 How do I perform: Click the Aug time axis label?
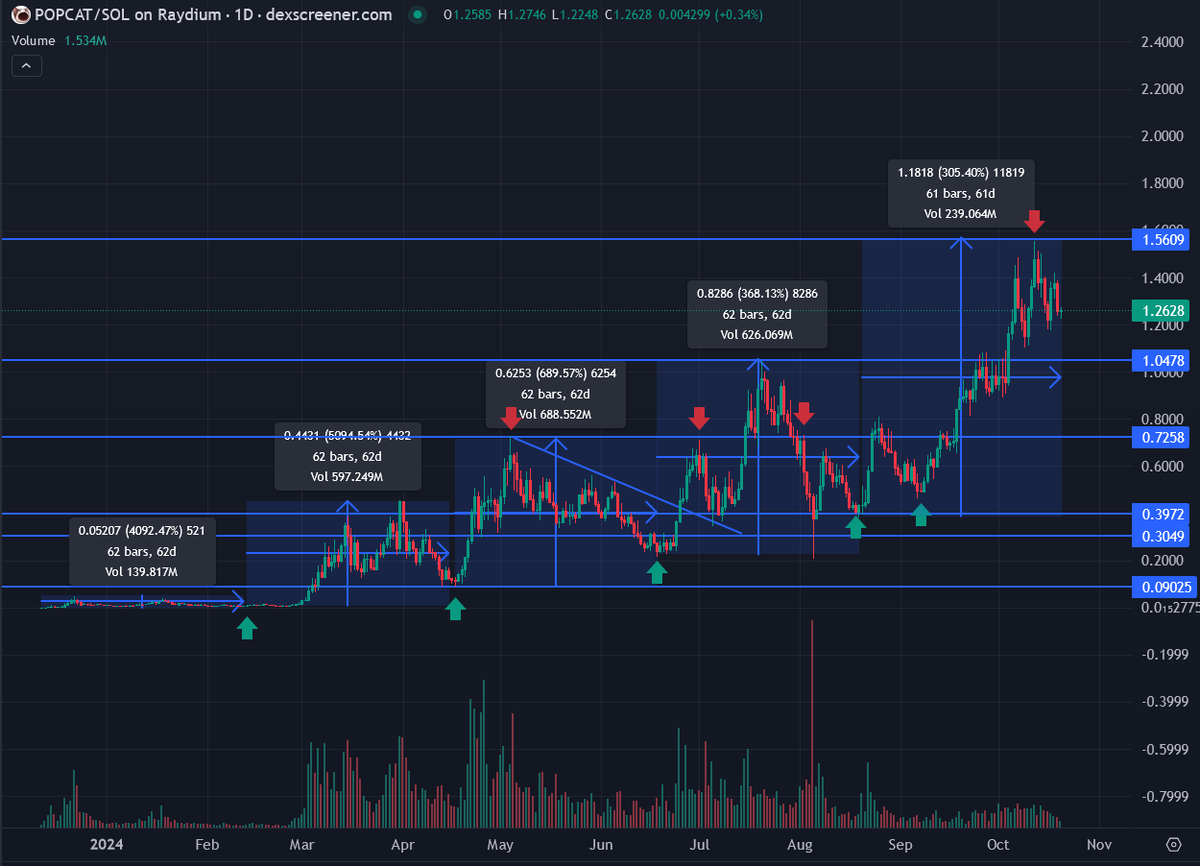pos(800,845)
